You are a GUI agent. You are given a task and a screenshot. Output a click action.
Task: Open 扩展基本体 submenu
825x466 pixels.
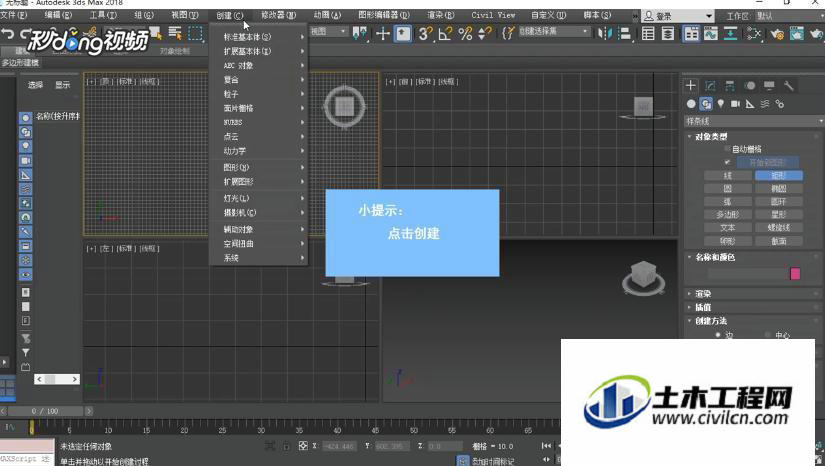coord(259,51)
